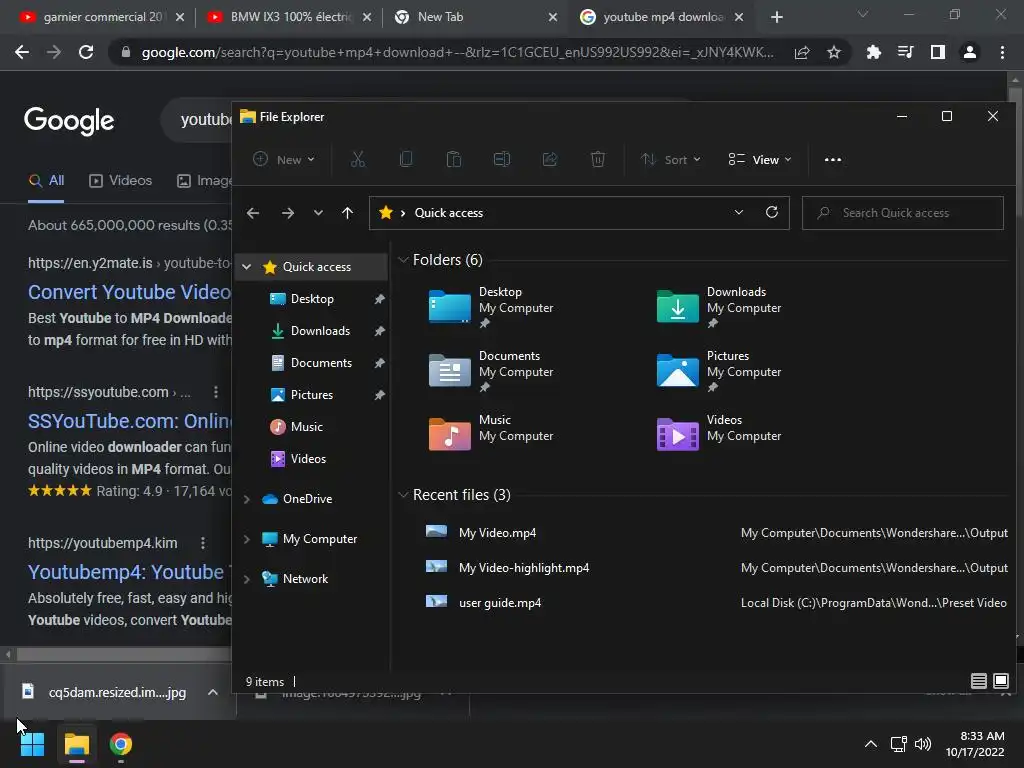Click the Chrome taskbar icon
Screen dimensions: 1024x768
coord(121,744)
